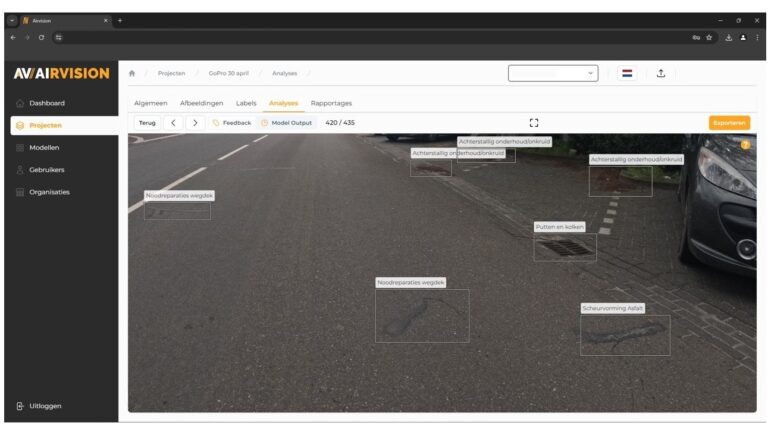Click the site settings icon in address bar

click(58, 38)
